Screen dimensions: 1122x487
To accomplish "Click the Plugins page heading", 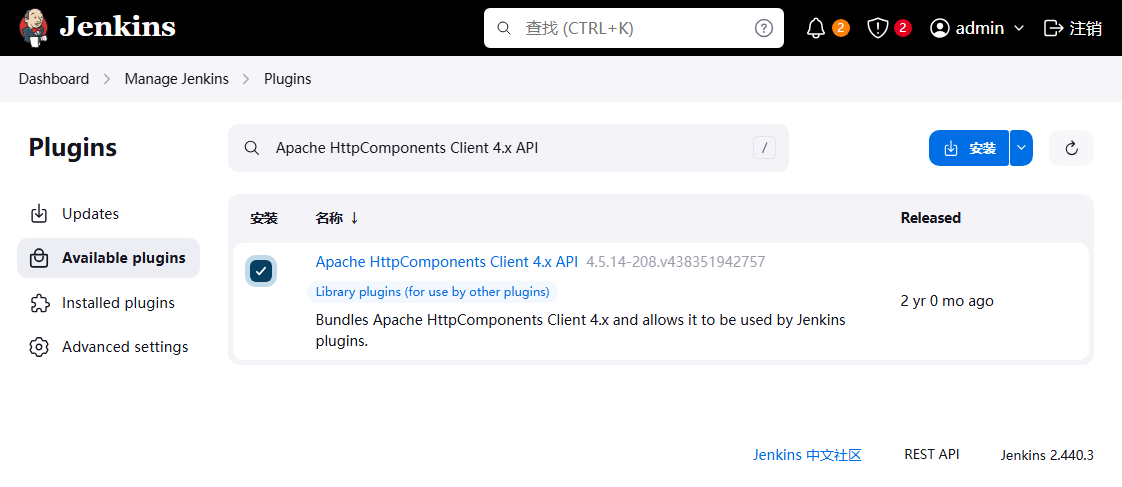I will [x=72, y=148].
